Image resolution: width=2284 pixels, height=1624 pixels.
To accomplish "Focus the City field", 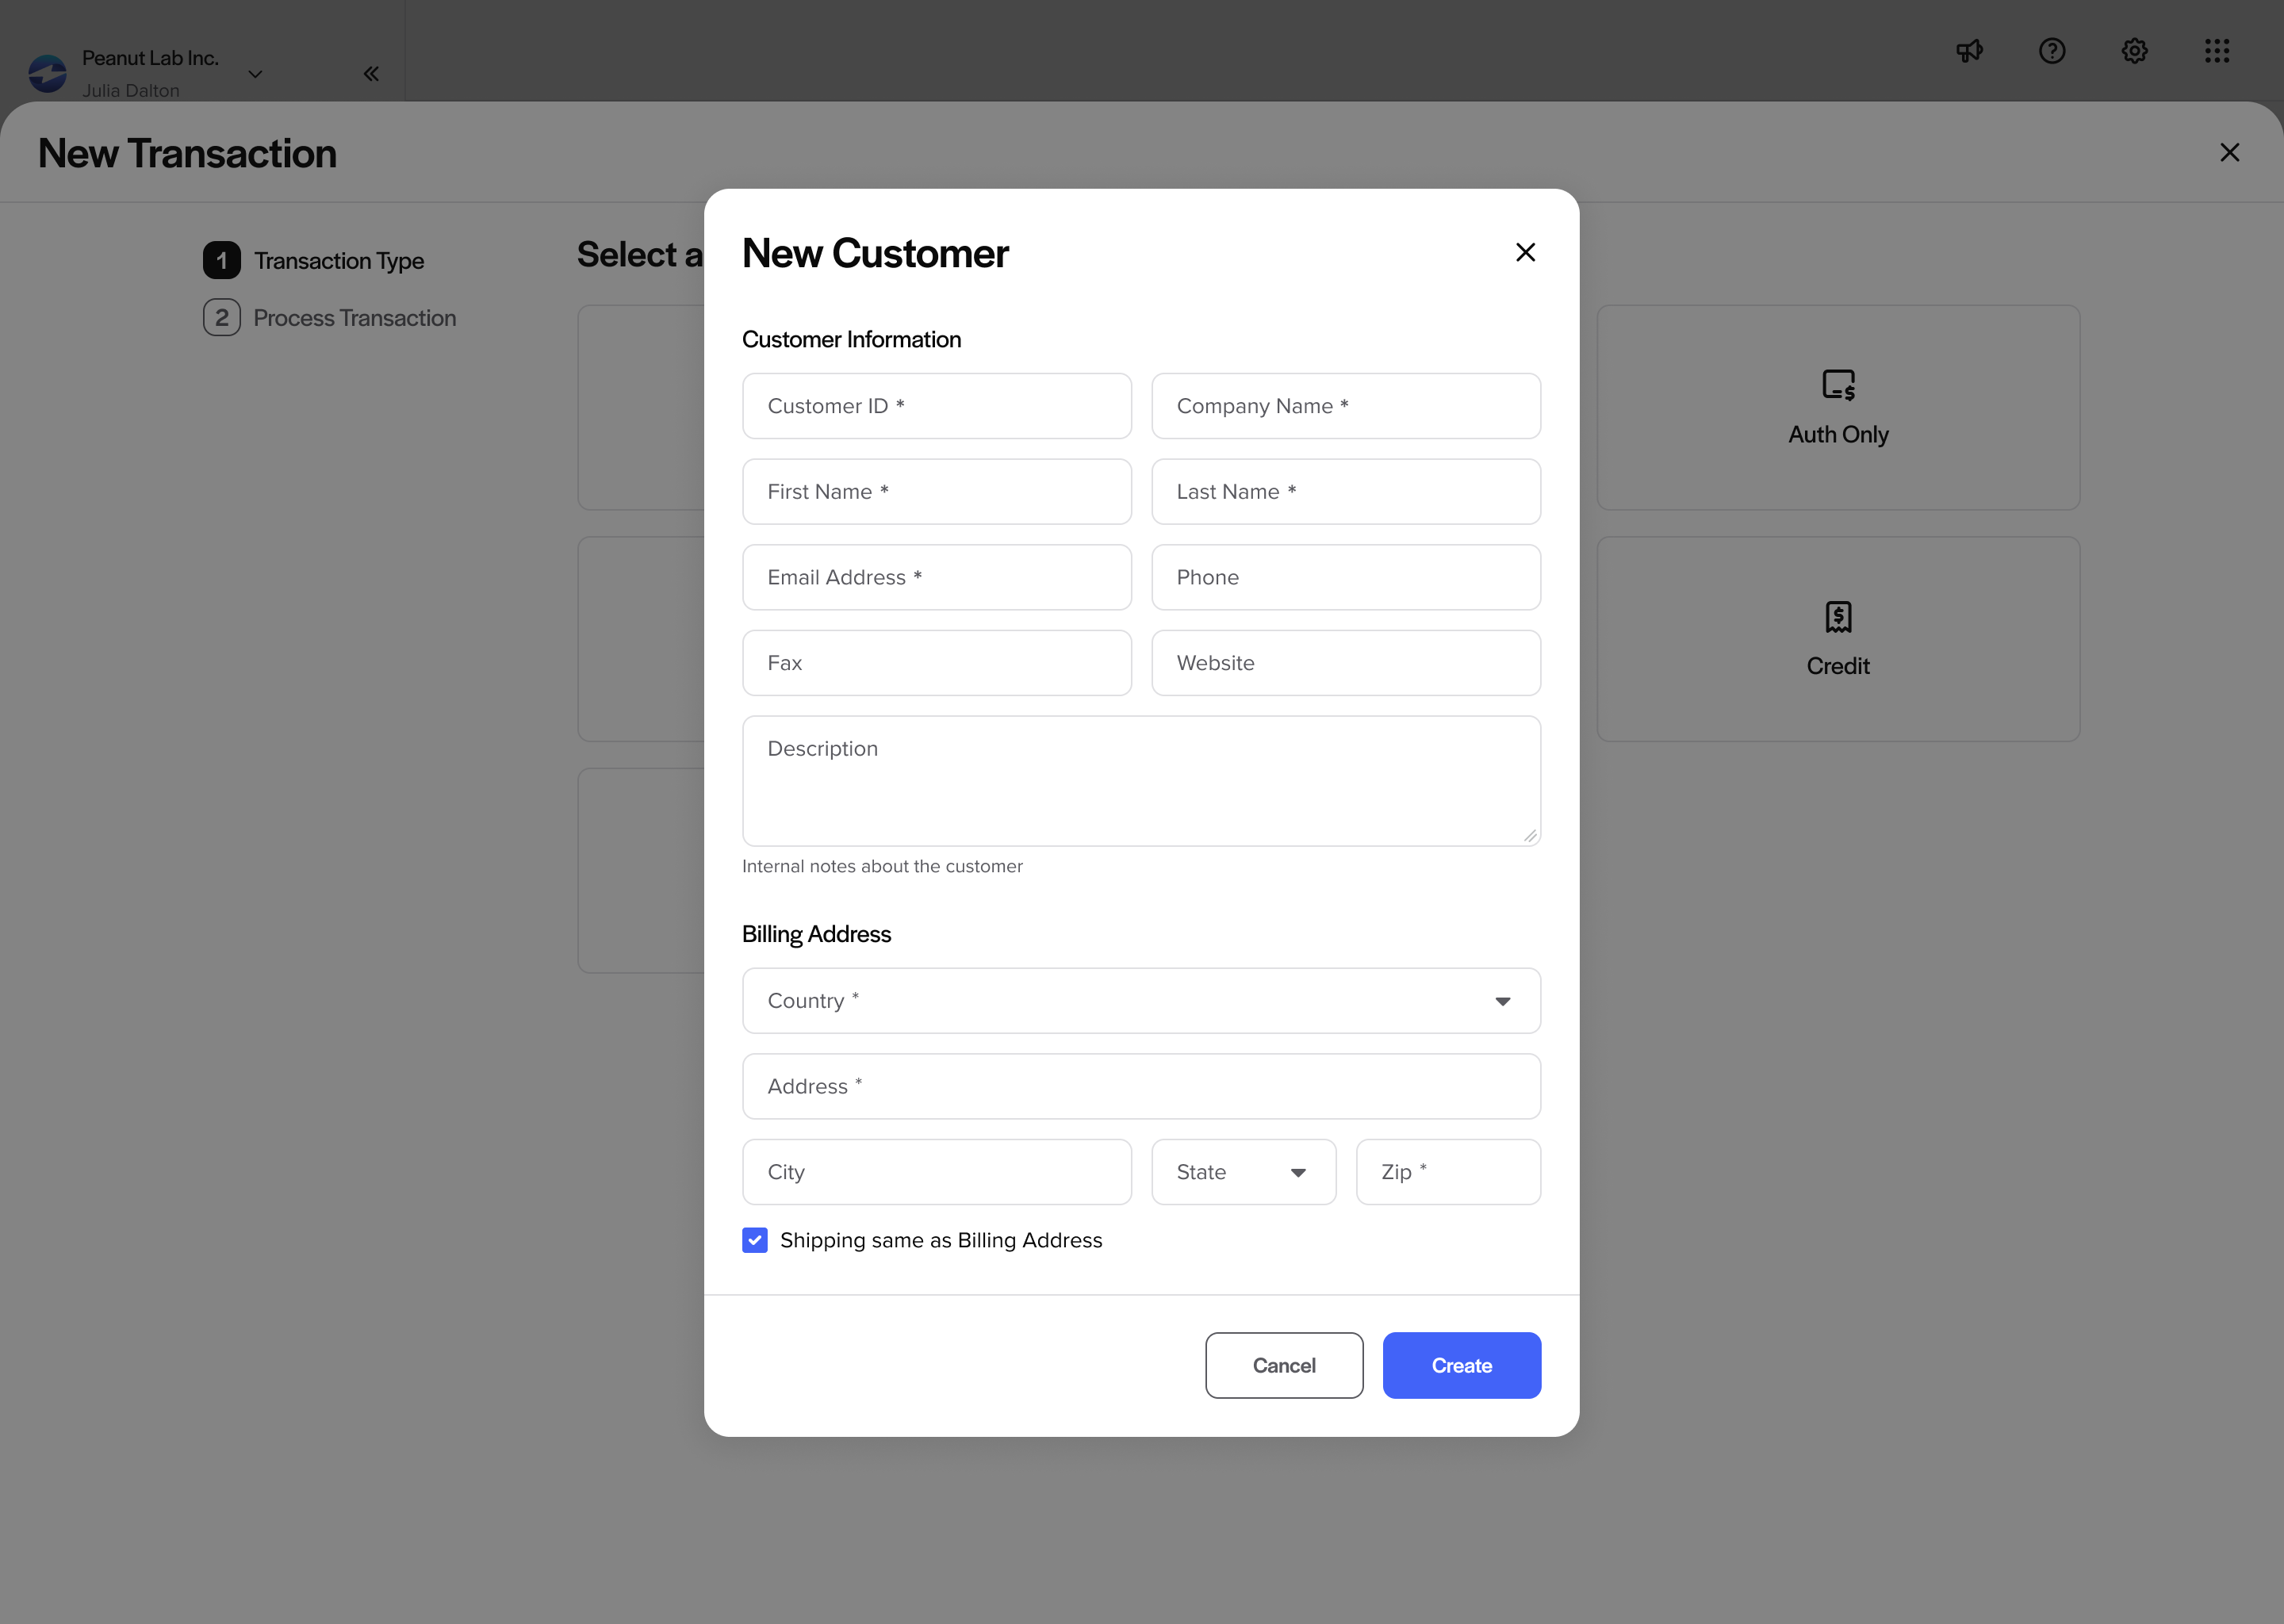I will 937,1172.
